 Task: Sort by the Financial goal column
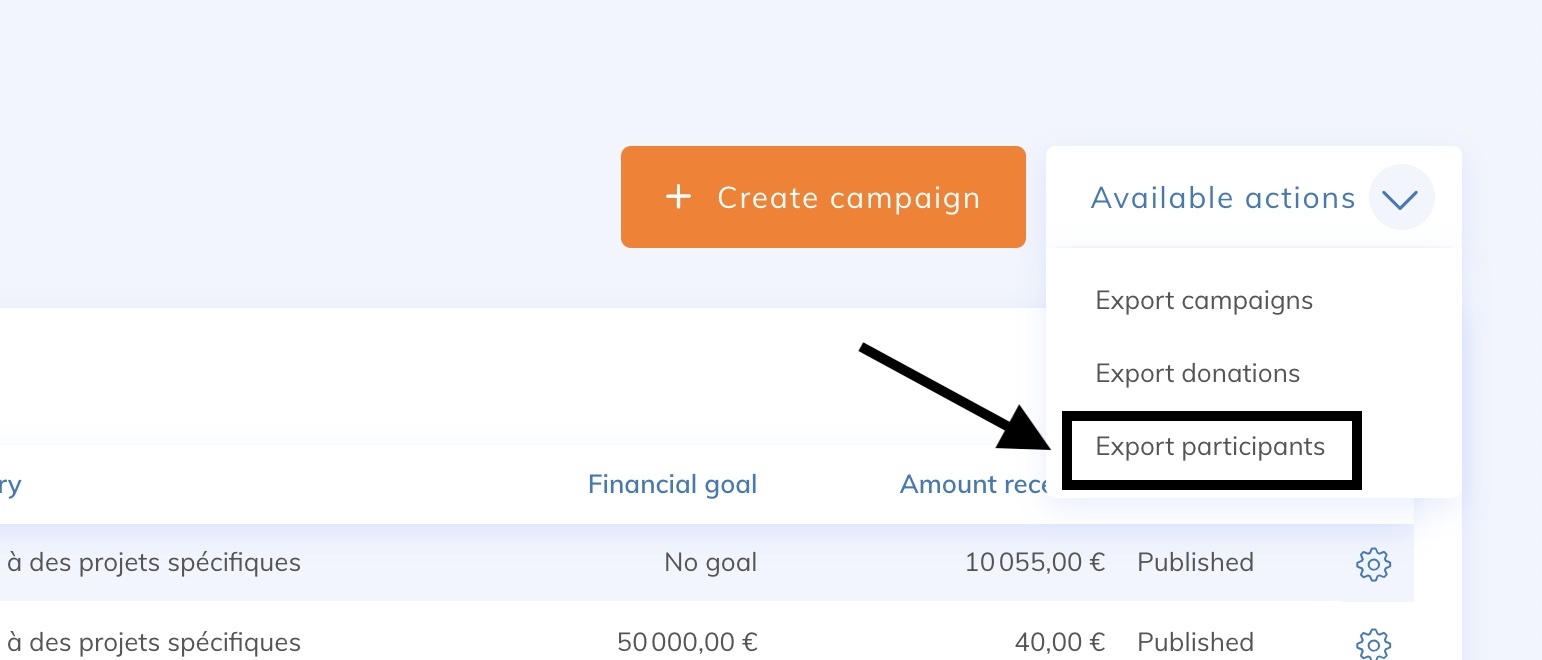pyautogui.click(x=672, y=485)
